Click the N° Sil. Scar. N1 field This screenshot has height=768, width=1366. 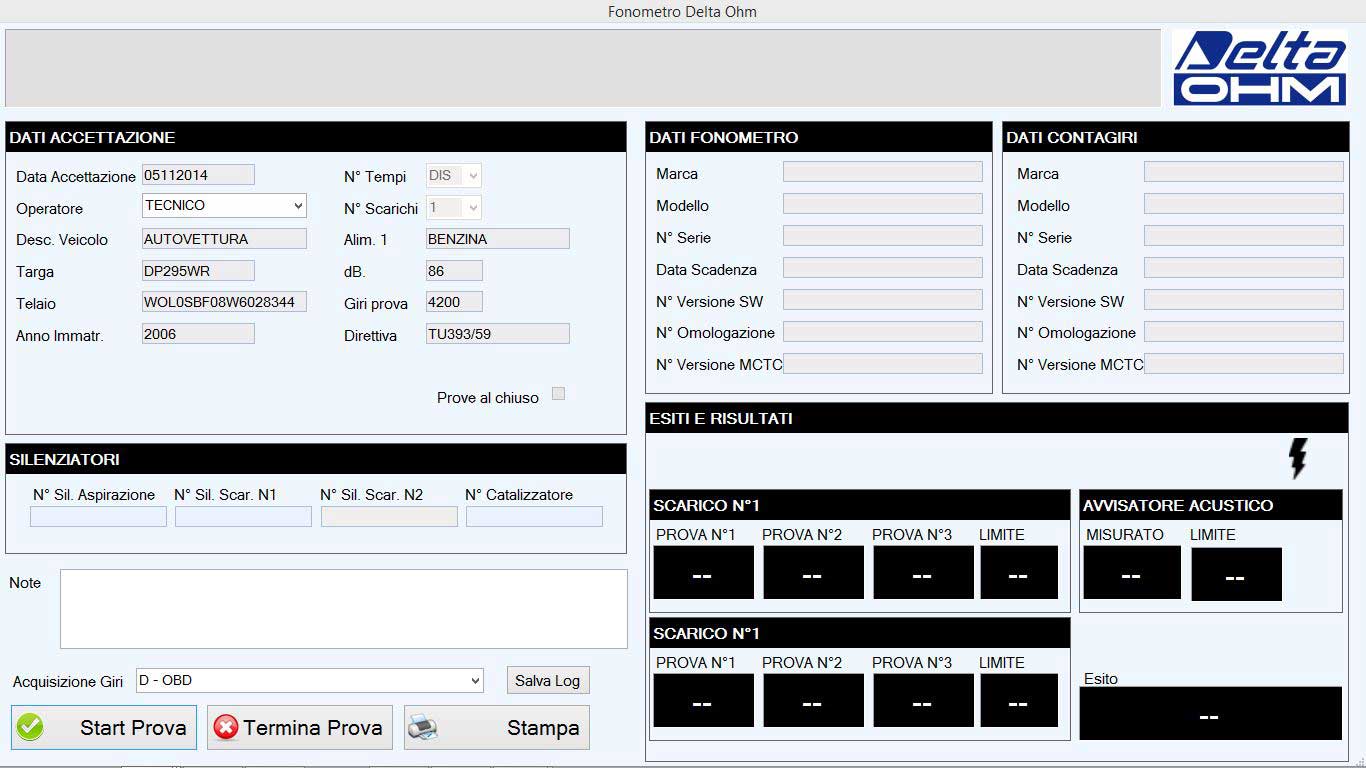tap(243, 517)
